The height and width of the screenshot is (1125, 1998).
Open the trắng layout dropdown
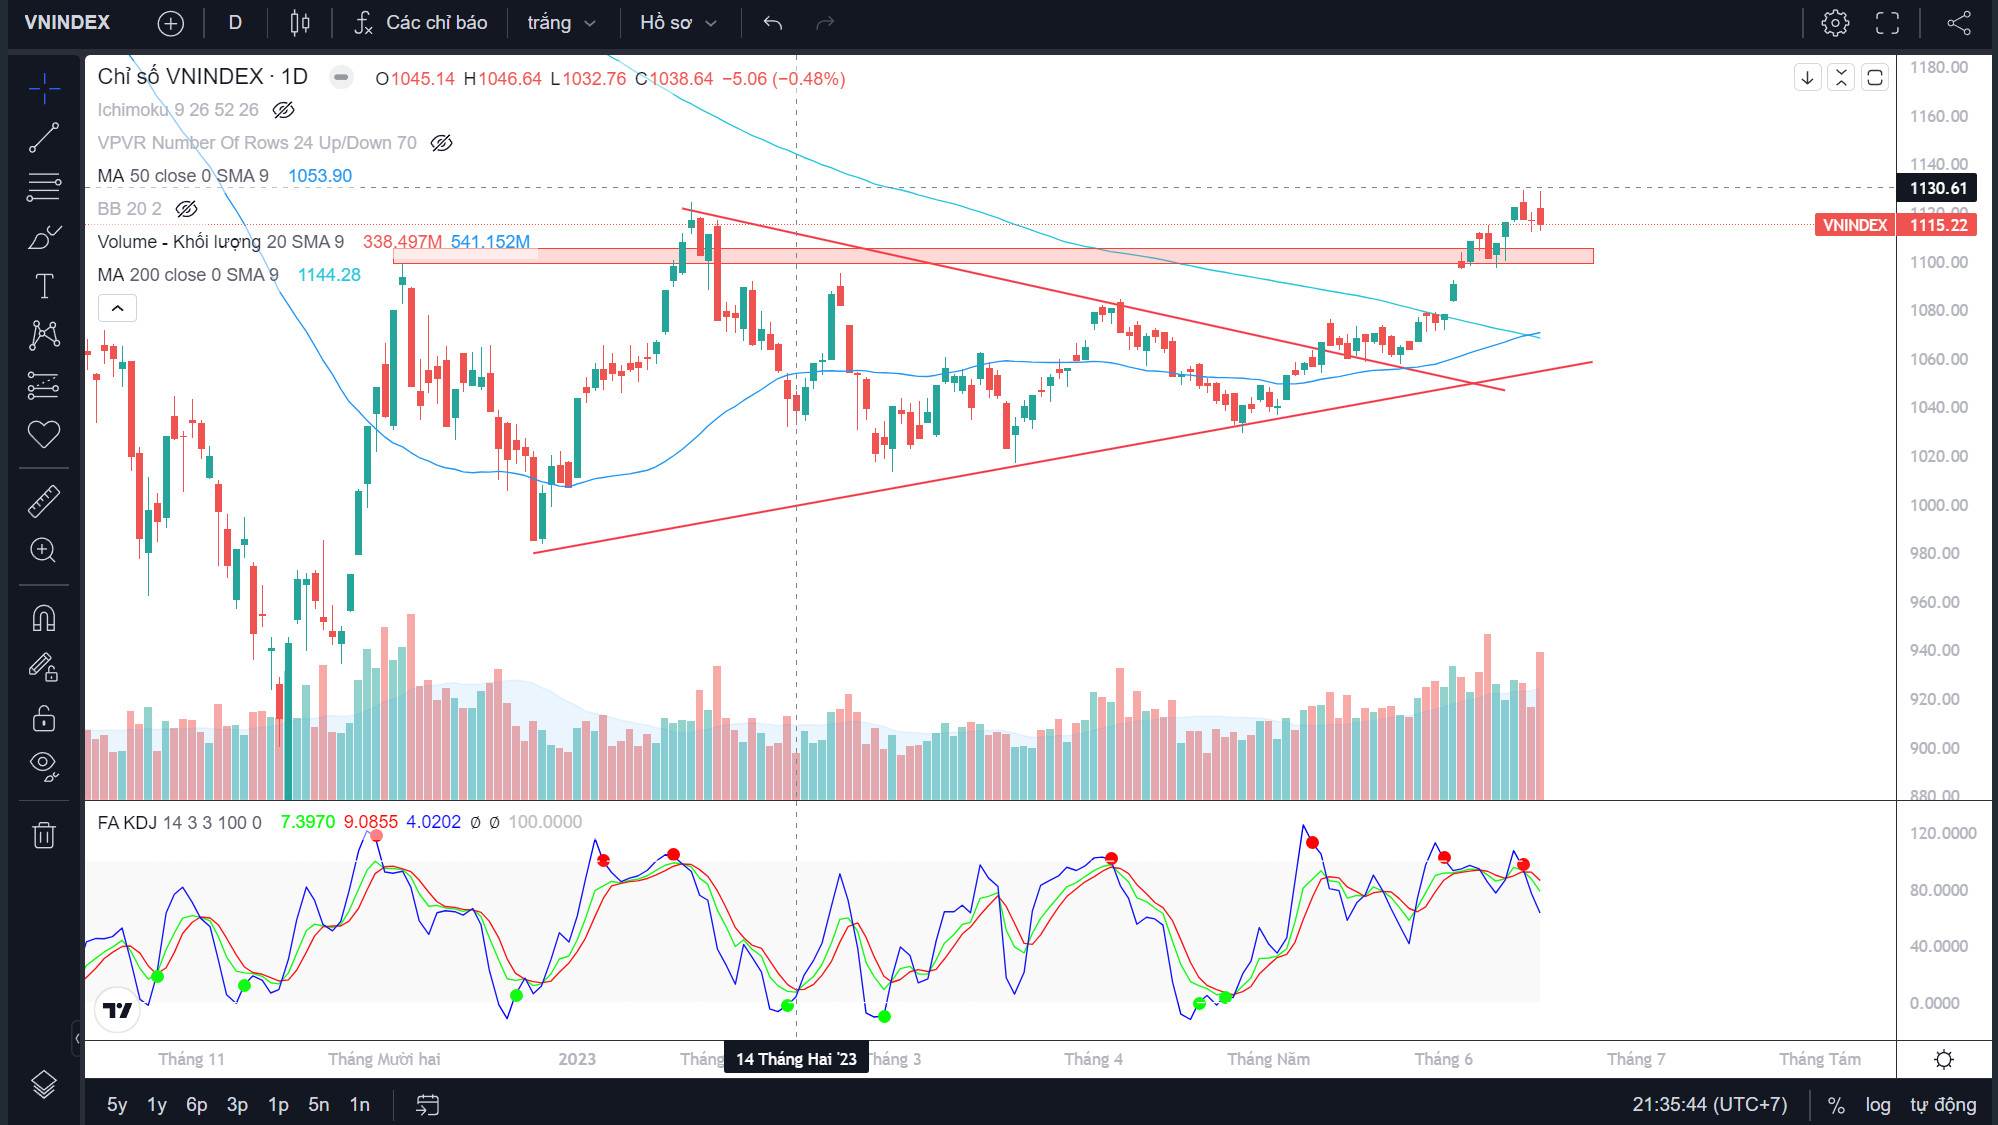click(x=561, y=23)
